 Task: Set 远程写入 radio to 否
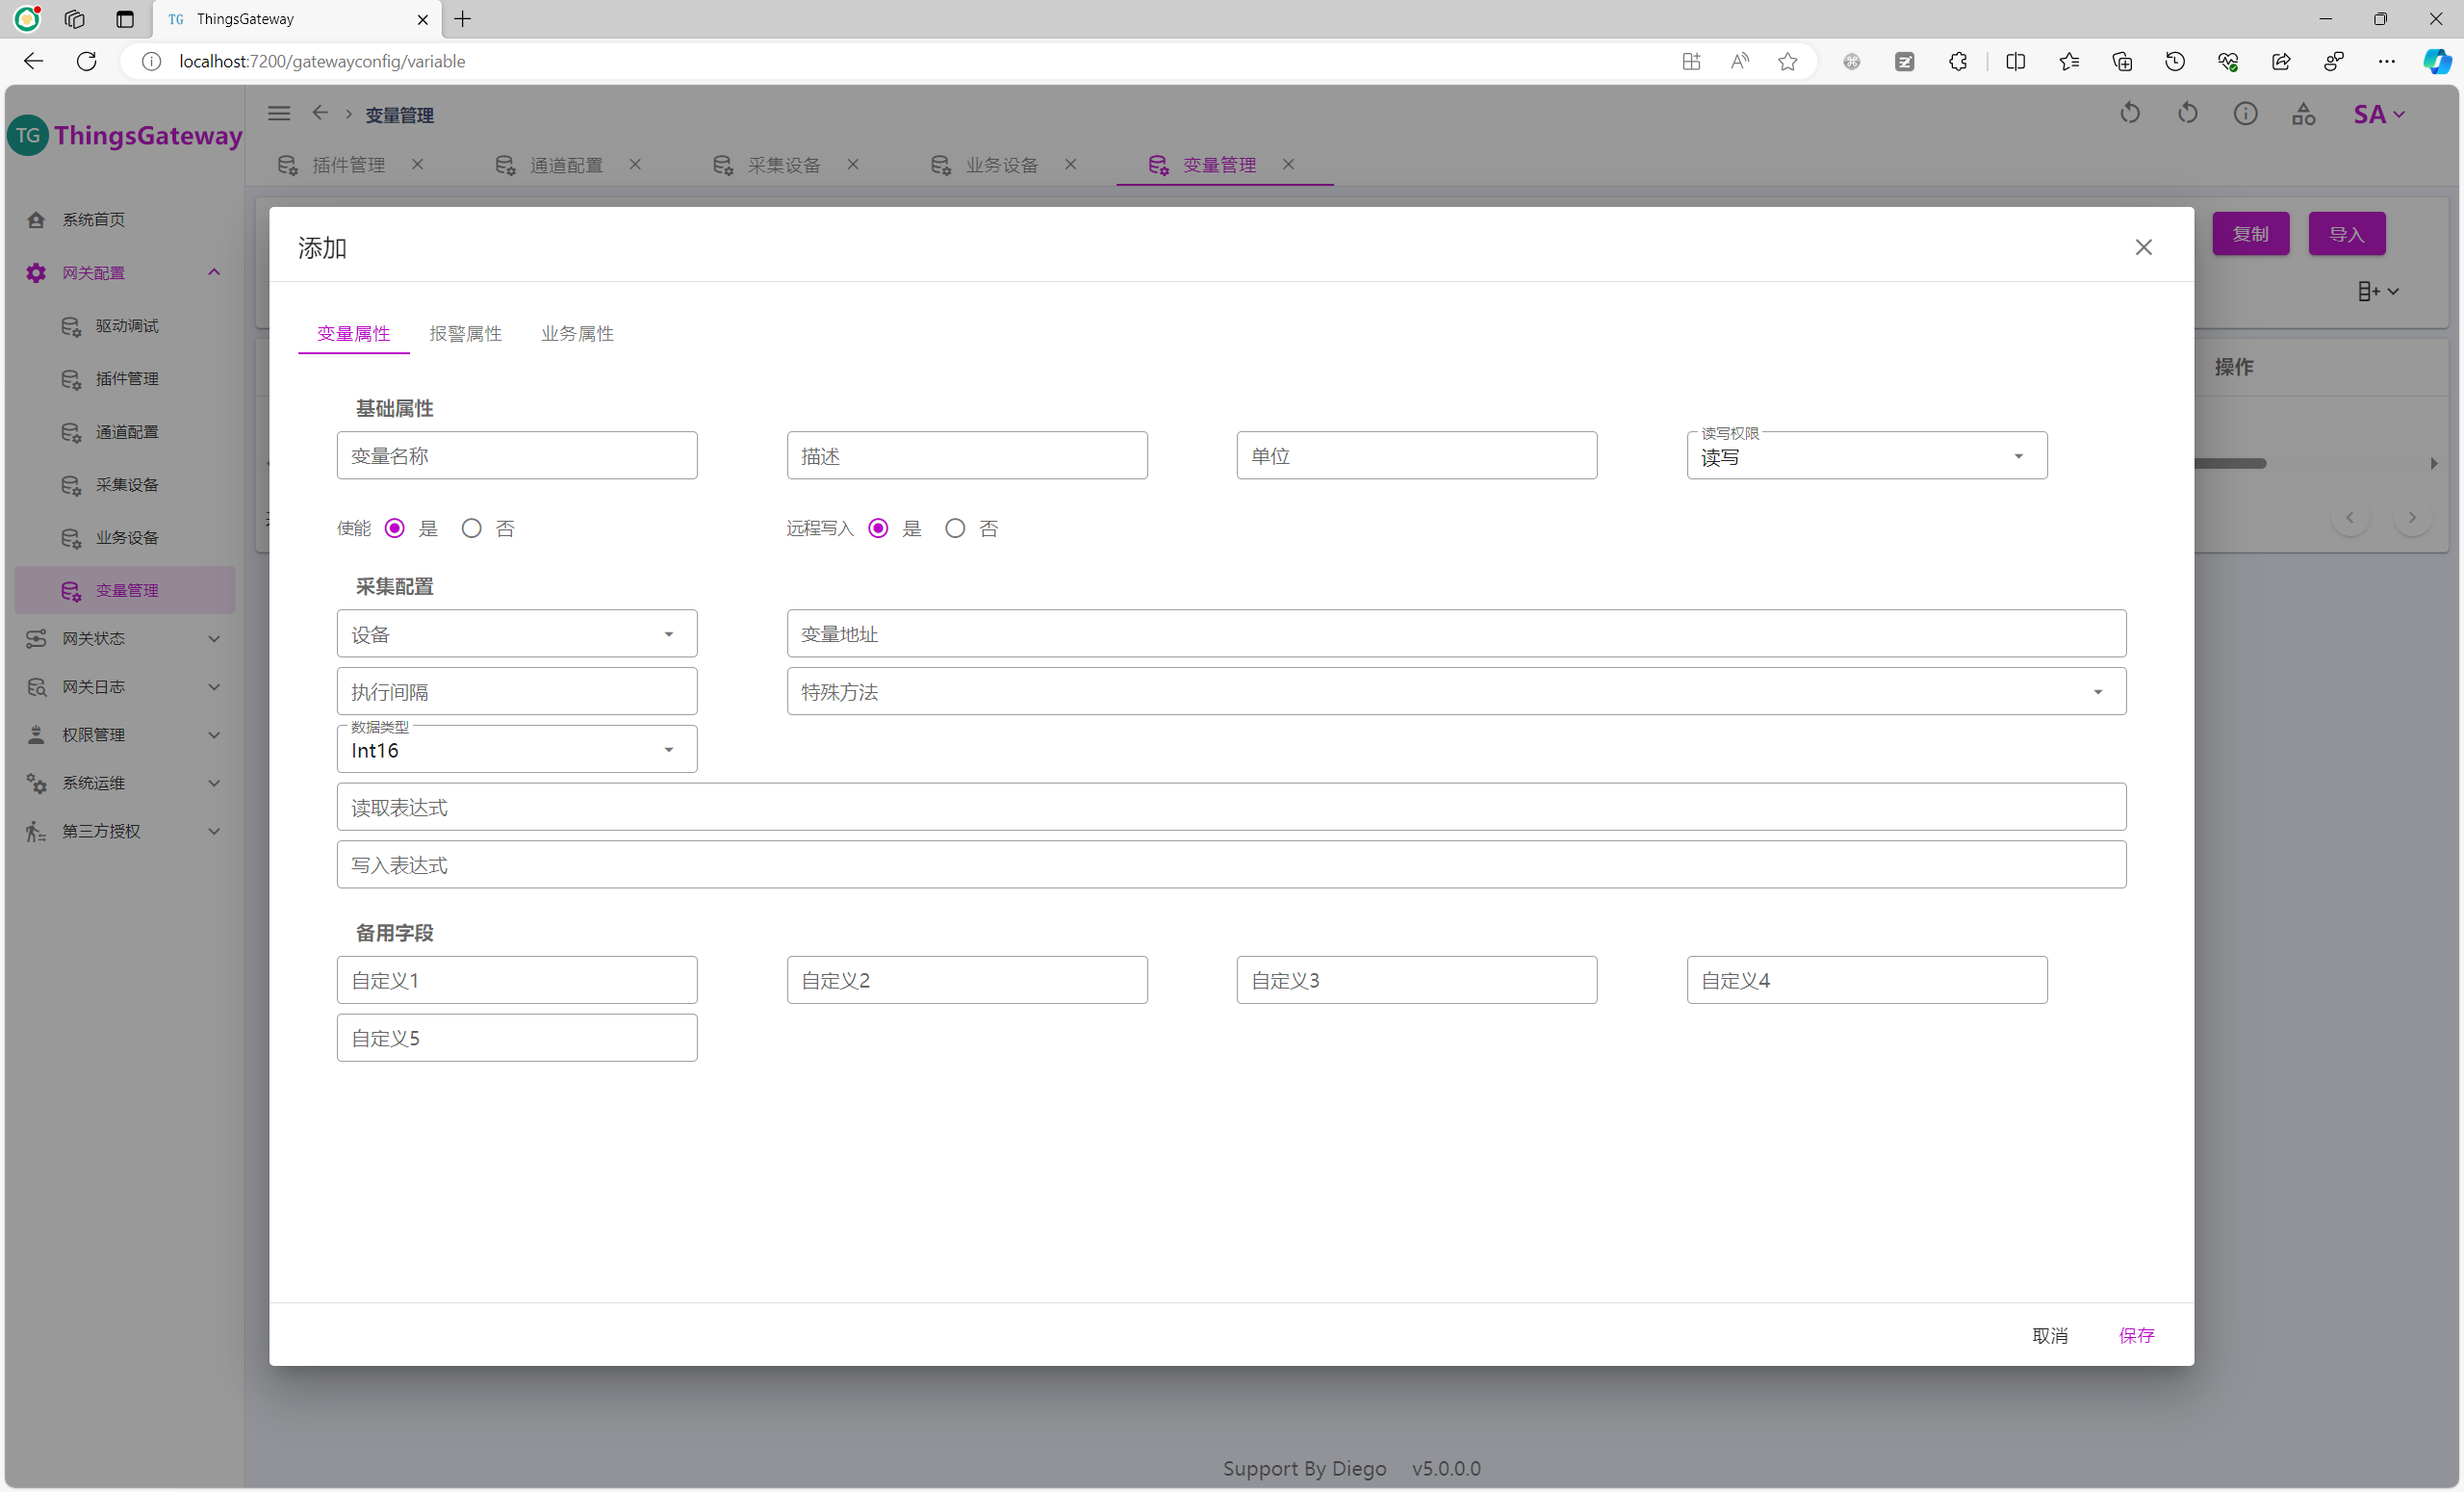click(x=955, y=528)
